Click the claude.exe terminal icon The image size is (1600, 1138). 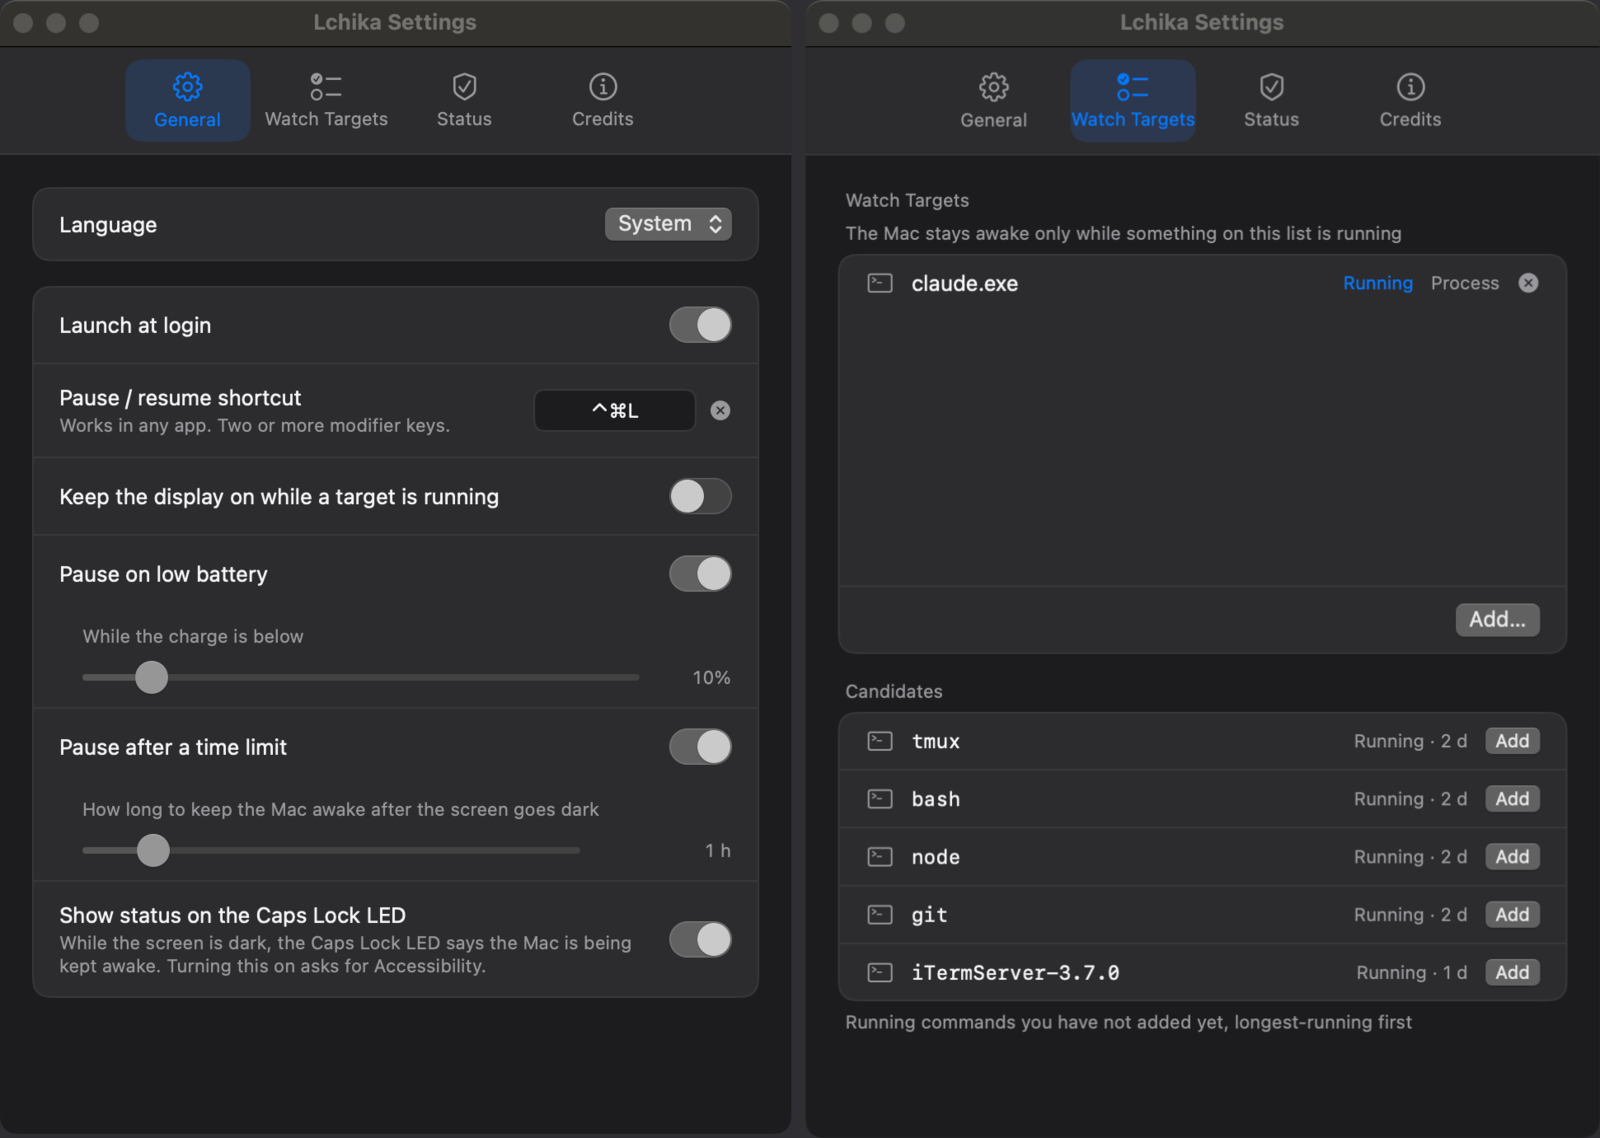[880, 283]
